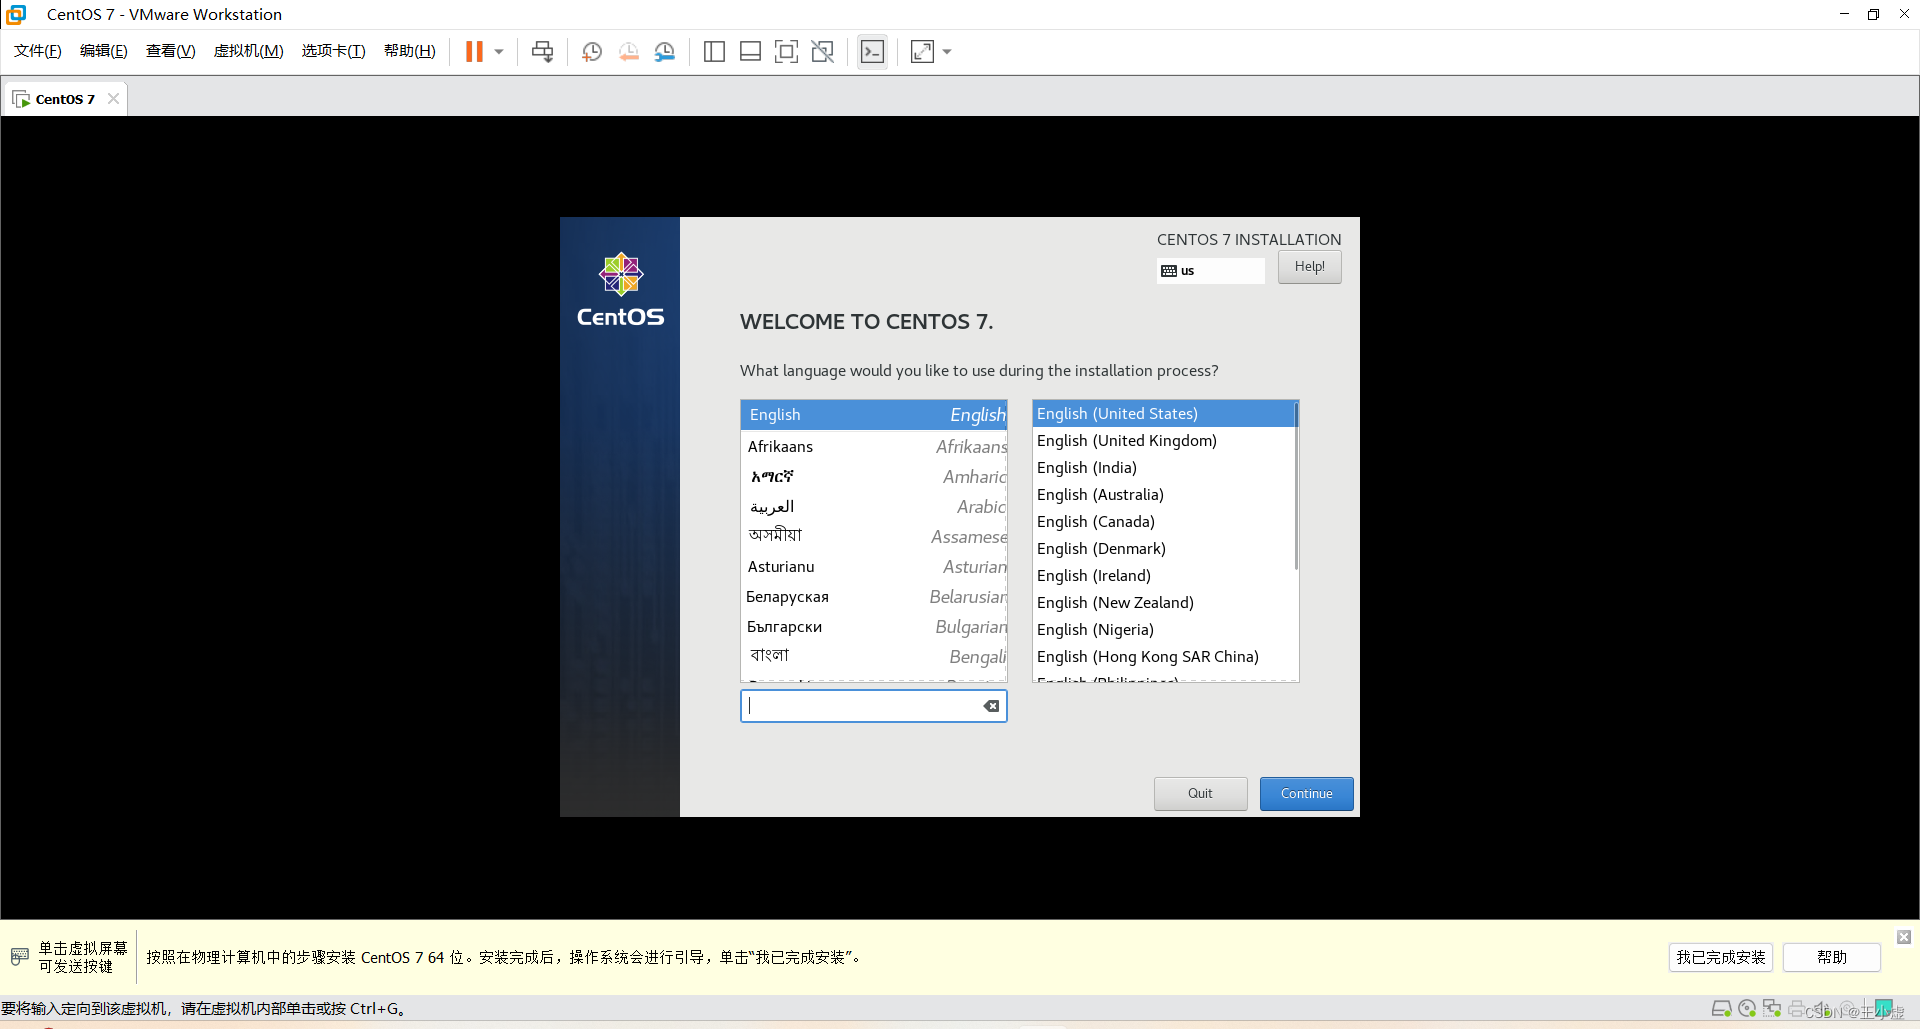Click the CentOS logo in installer sidebar
Viewport: 1920px width, 1029px height.
coord(620,290)
